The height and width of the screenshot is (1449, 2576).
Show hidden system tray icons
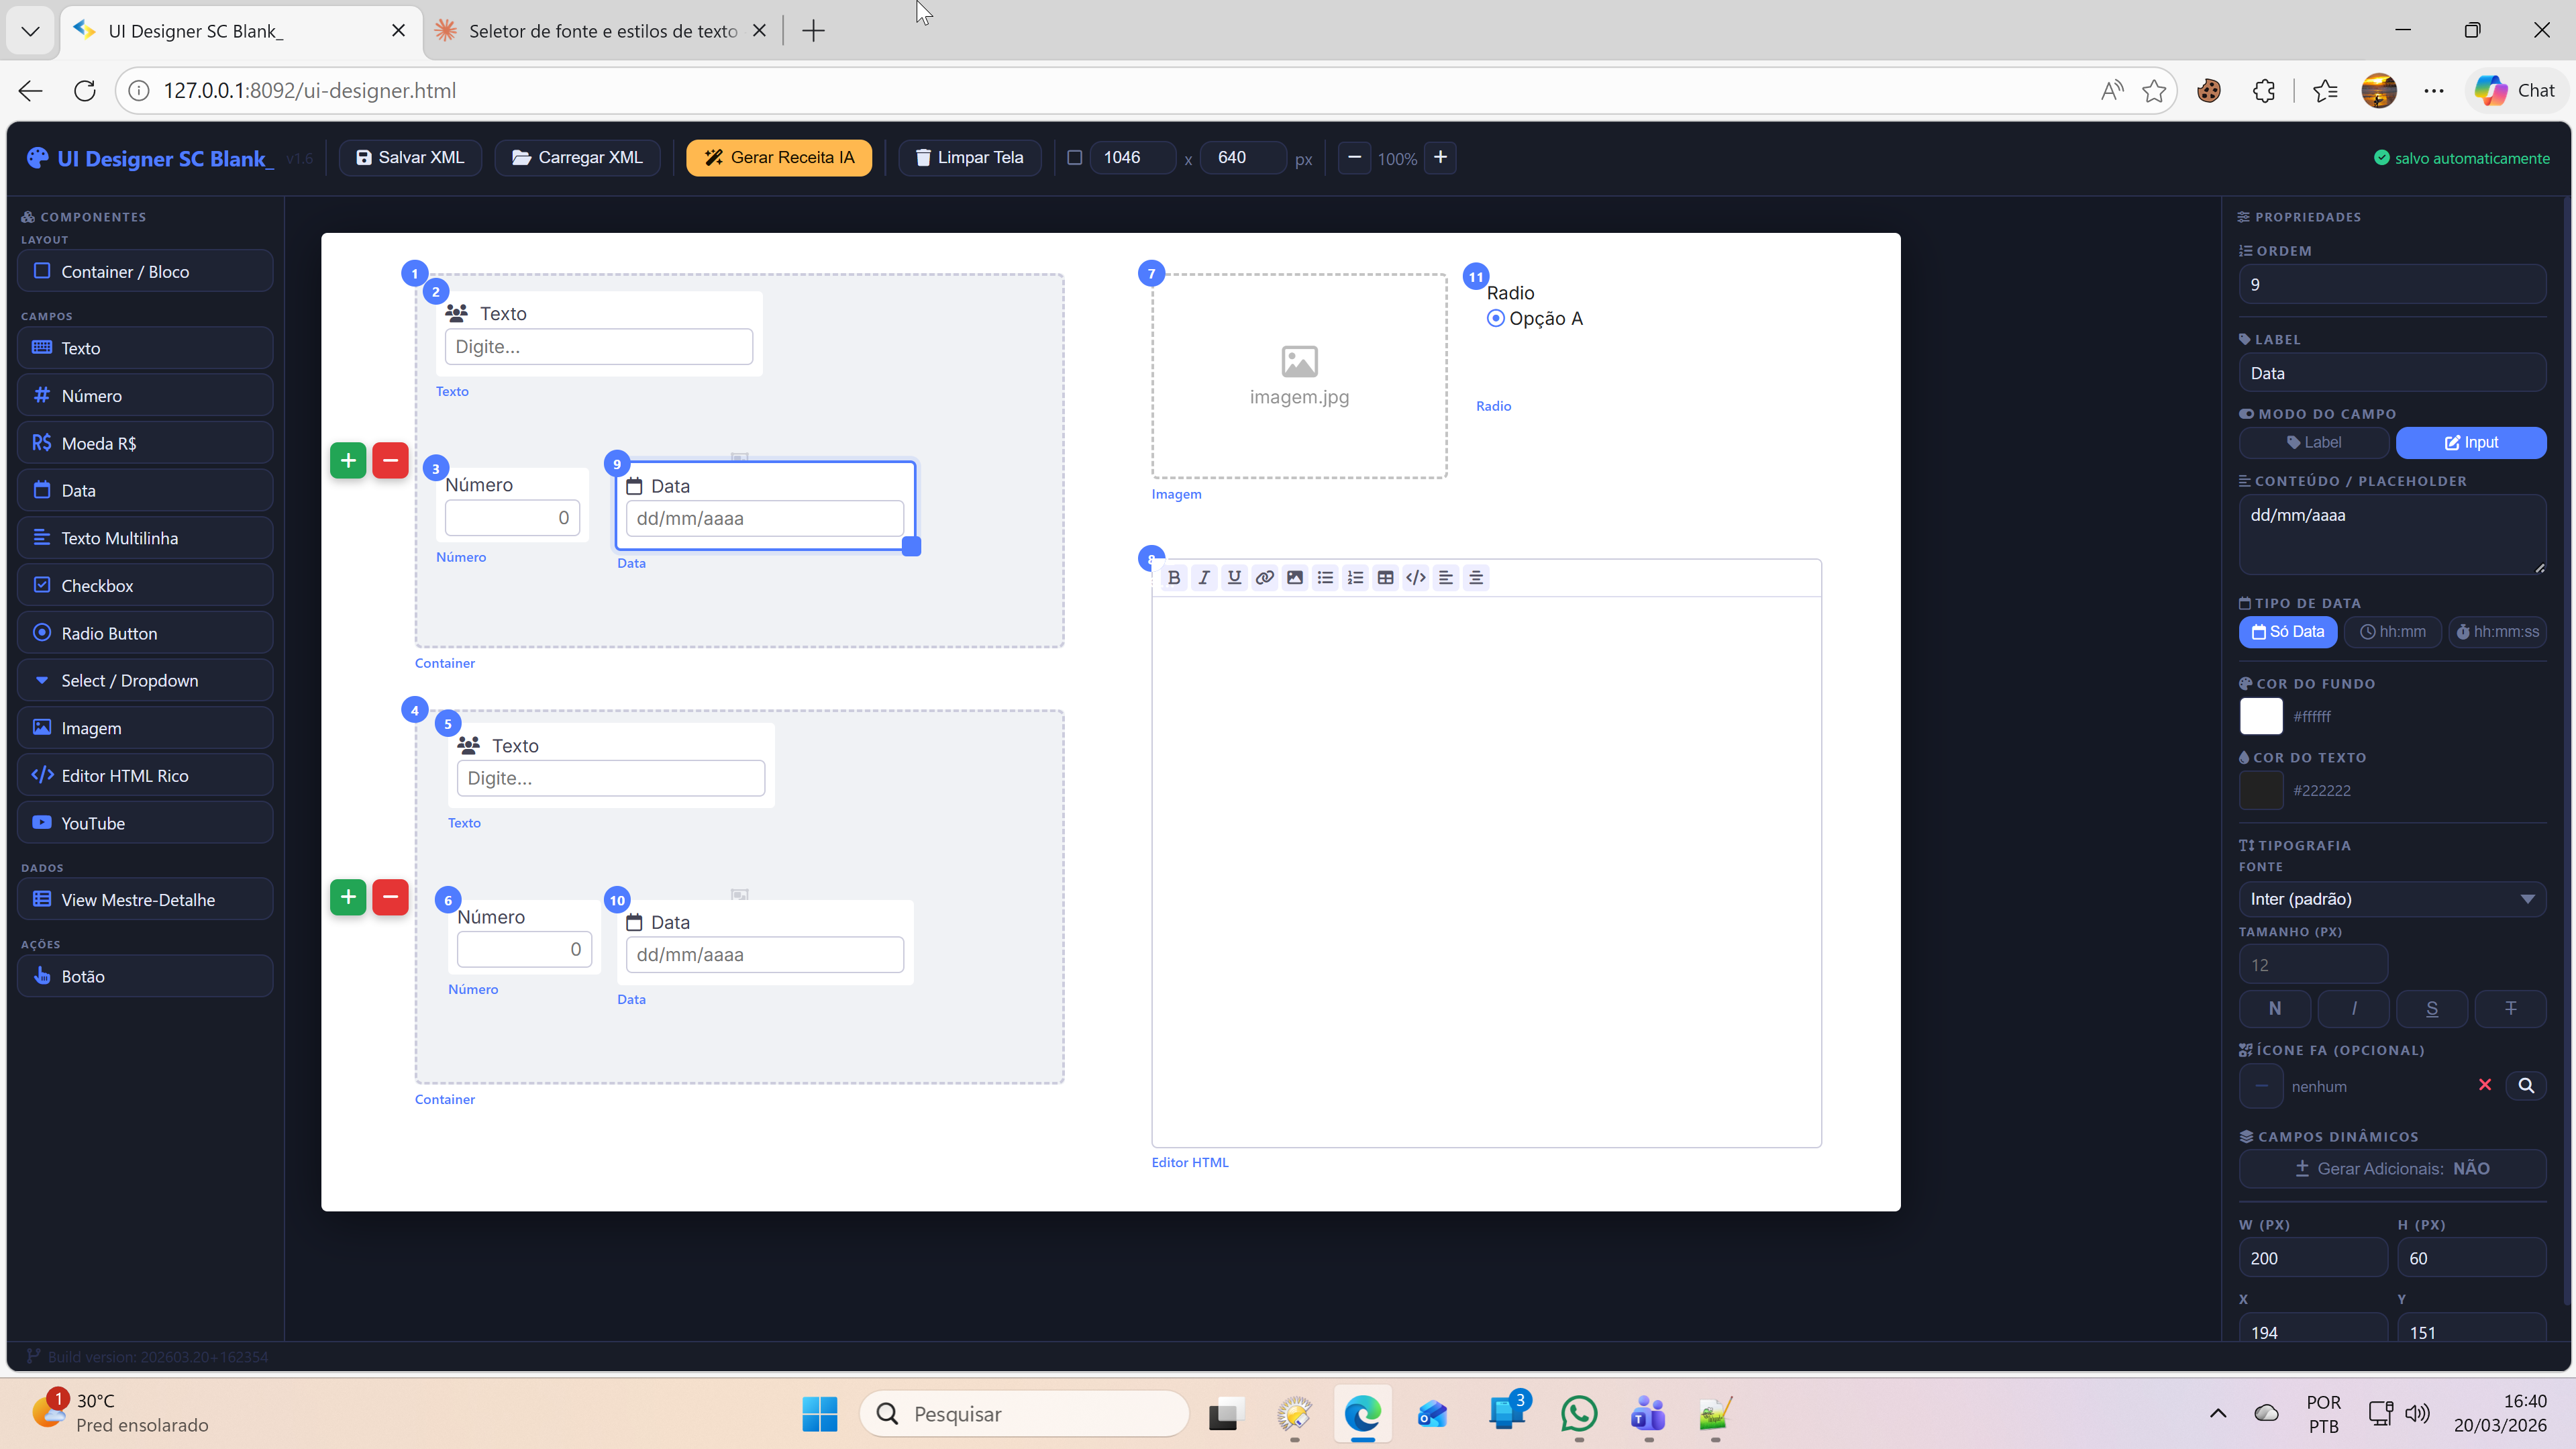tap(2217, 1413)
